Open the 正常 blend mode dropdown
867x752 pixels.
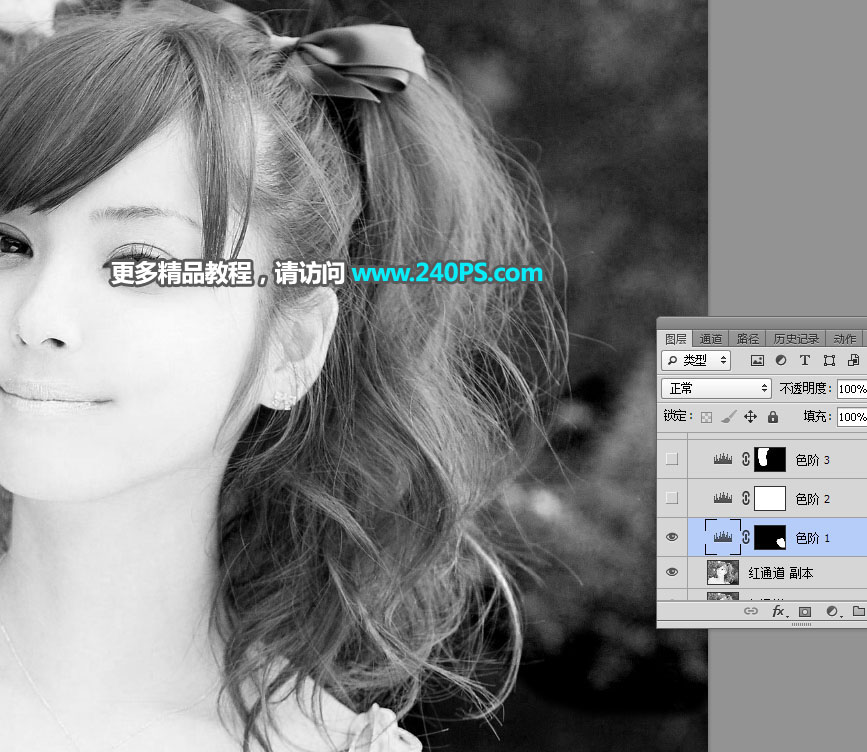click(x=716, y=388)
